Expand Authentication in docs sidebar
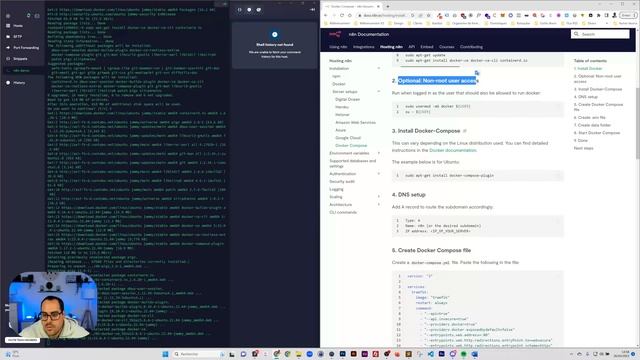The width and height of the screenshot is (640, 360). click(x=379, y=174)
